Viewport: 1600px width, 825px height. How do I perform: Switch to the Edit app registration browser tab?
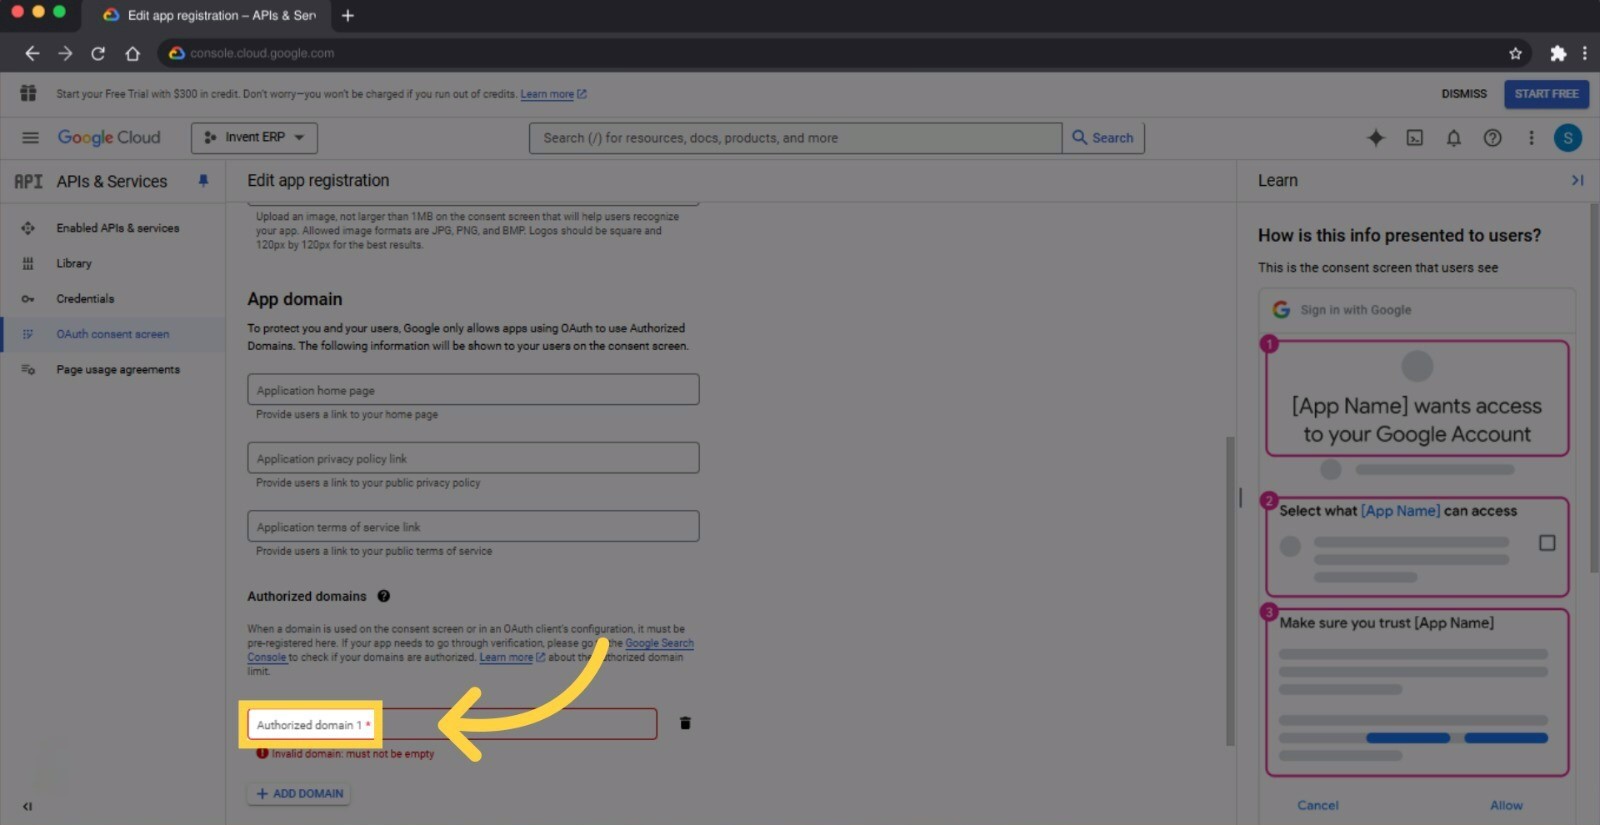[x=210, y=15]
